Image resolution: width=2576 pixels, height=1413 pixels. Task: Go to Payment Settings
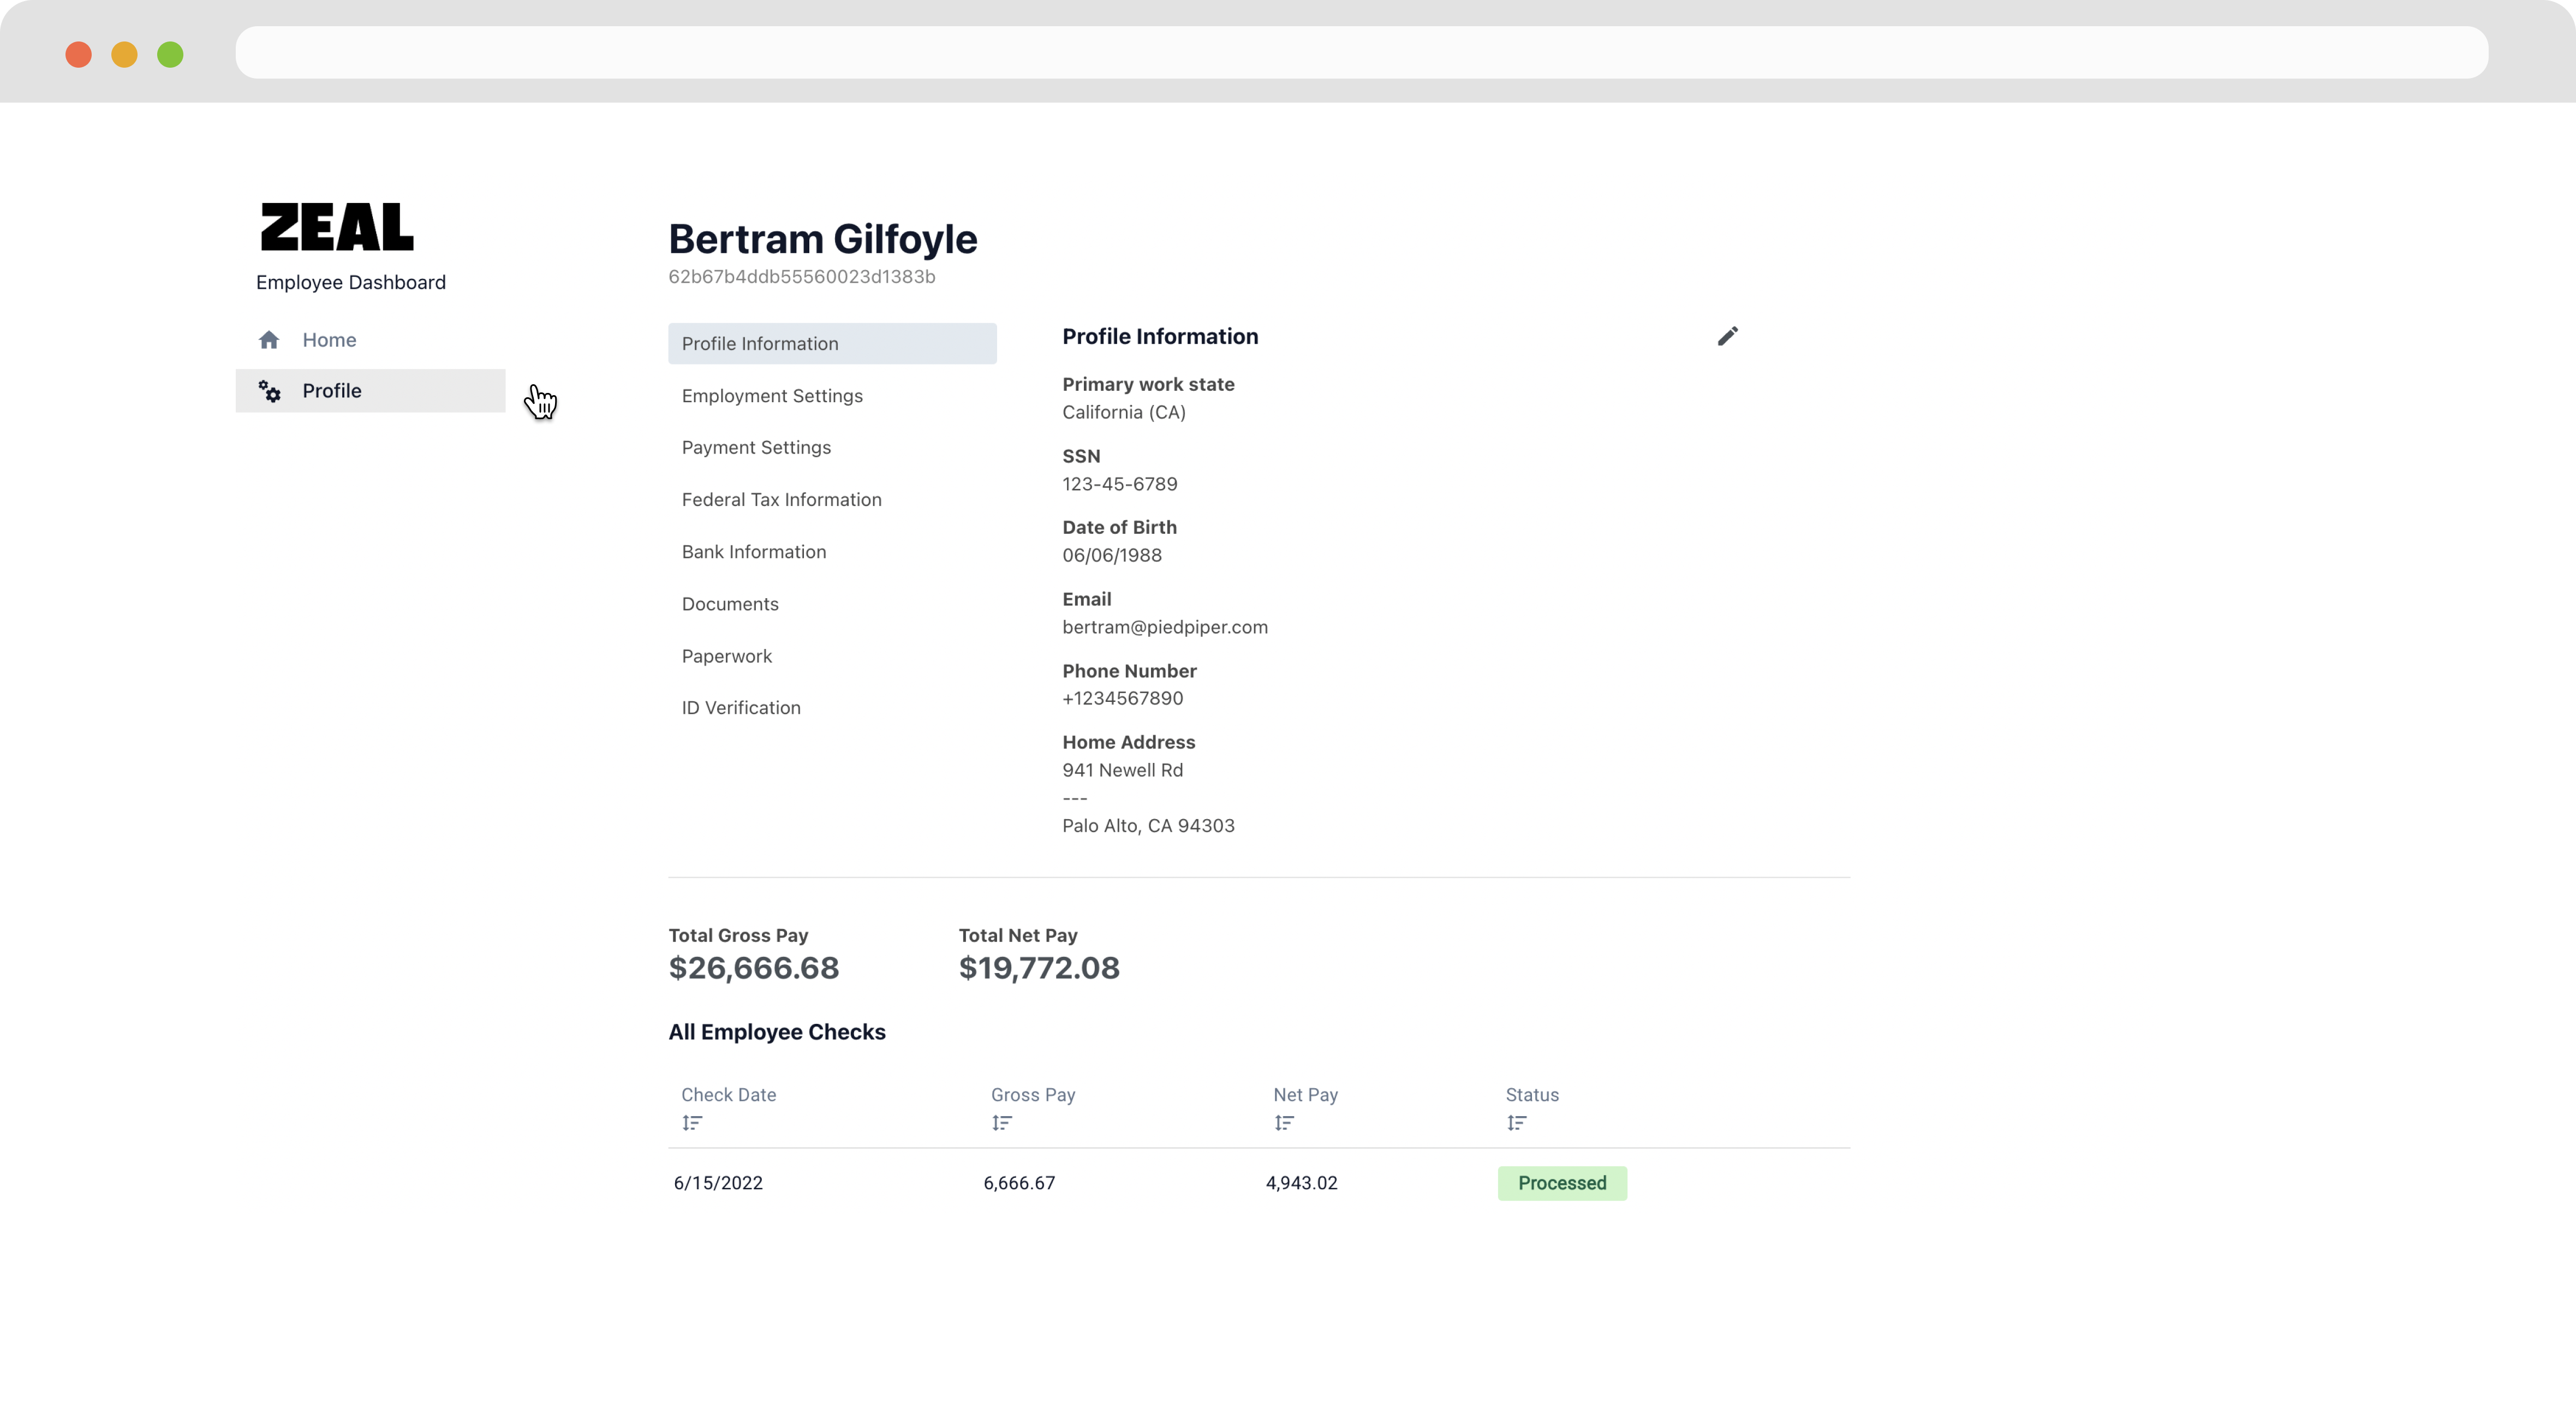click(756, 448)
